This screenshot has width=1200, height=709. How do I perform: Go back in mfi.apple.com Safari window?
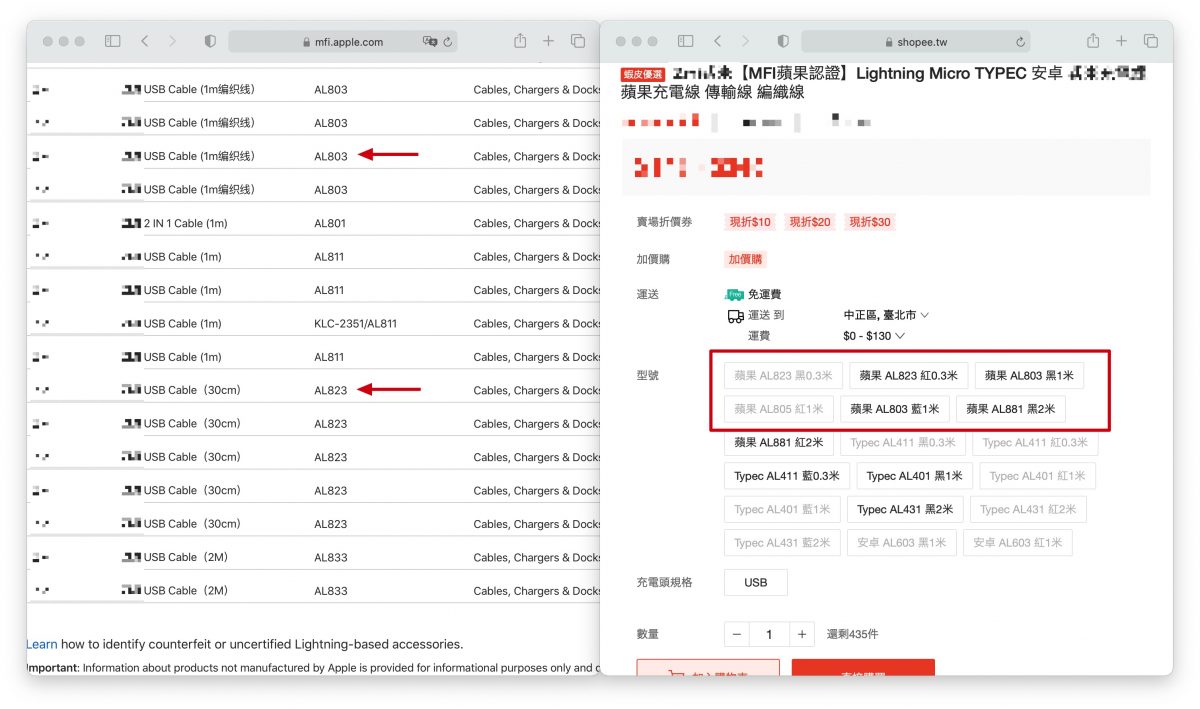tap(144, 41)
